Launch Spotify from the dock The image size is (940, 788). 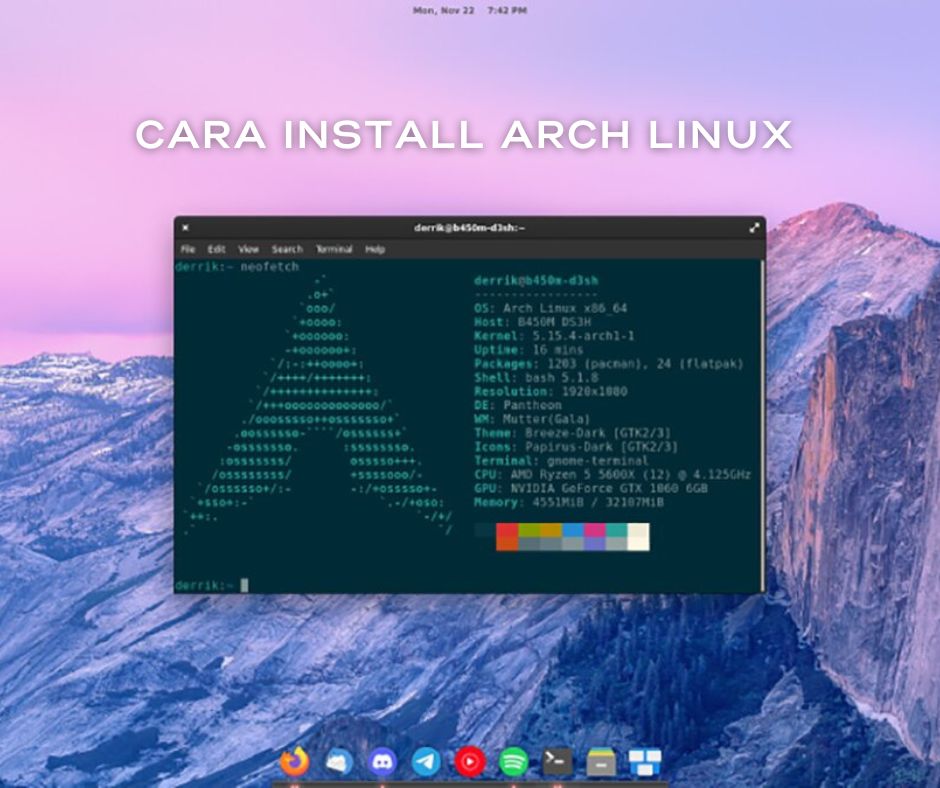tap(514, 762)
